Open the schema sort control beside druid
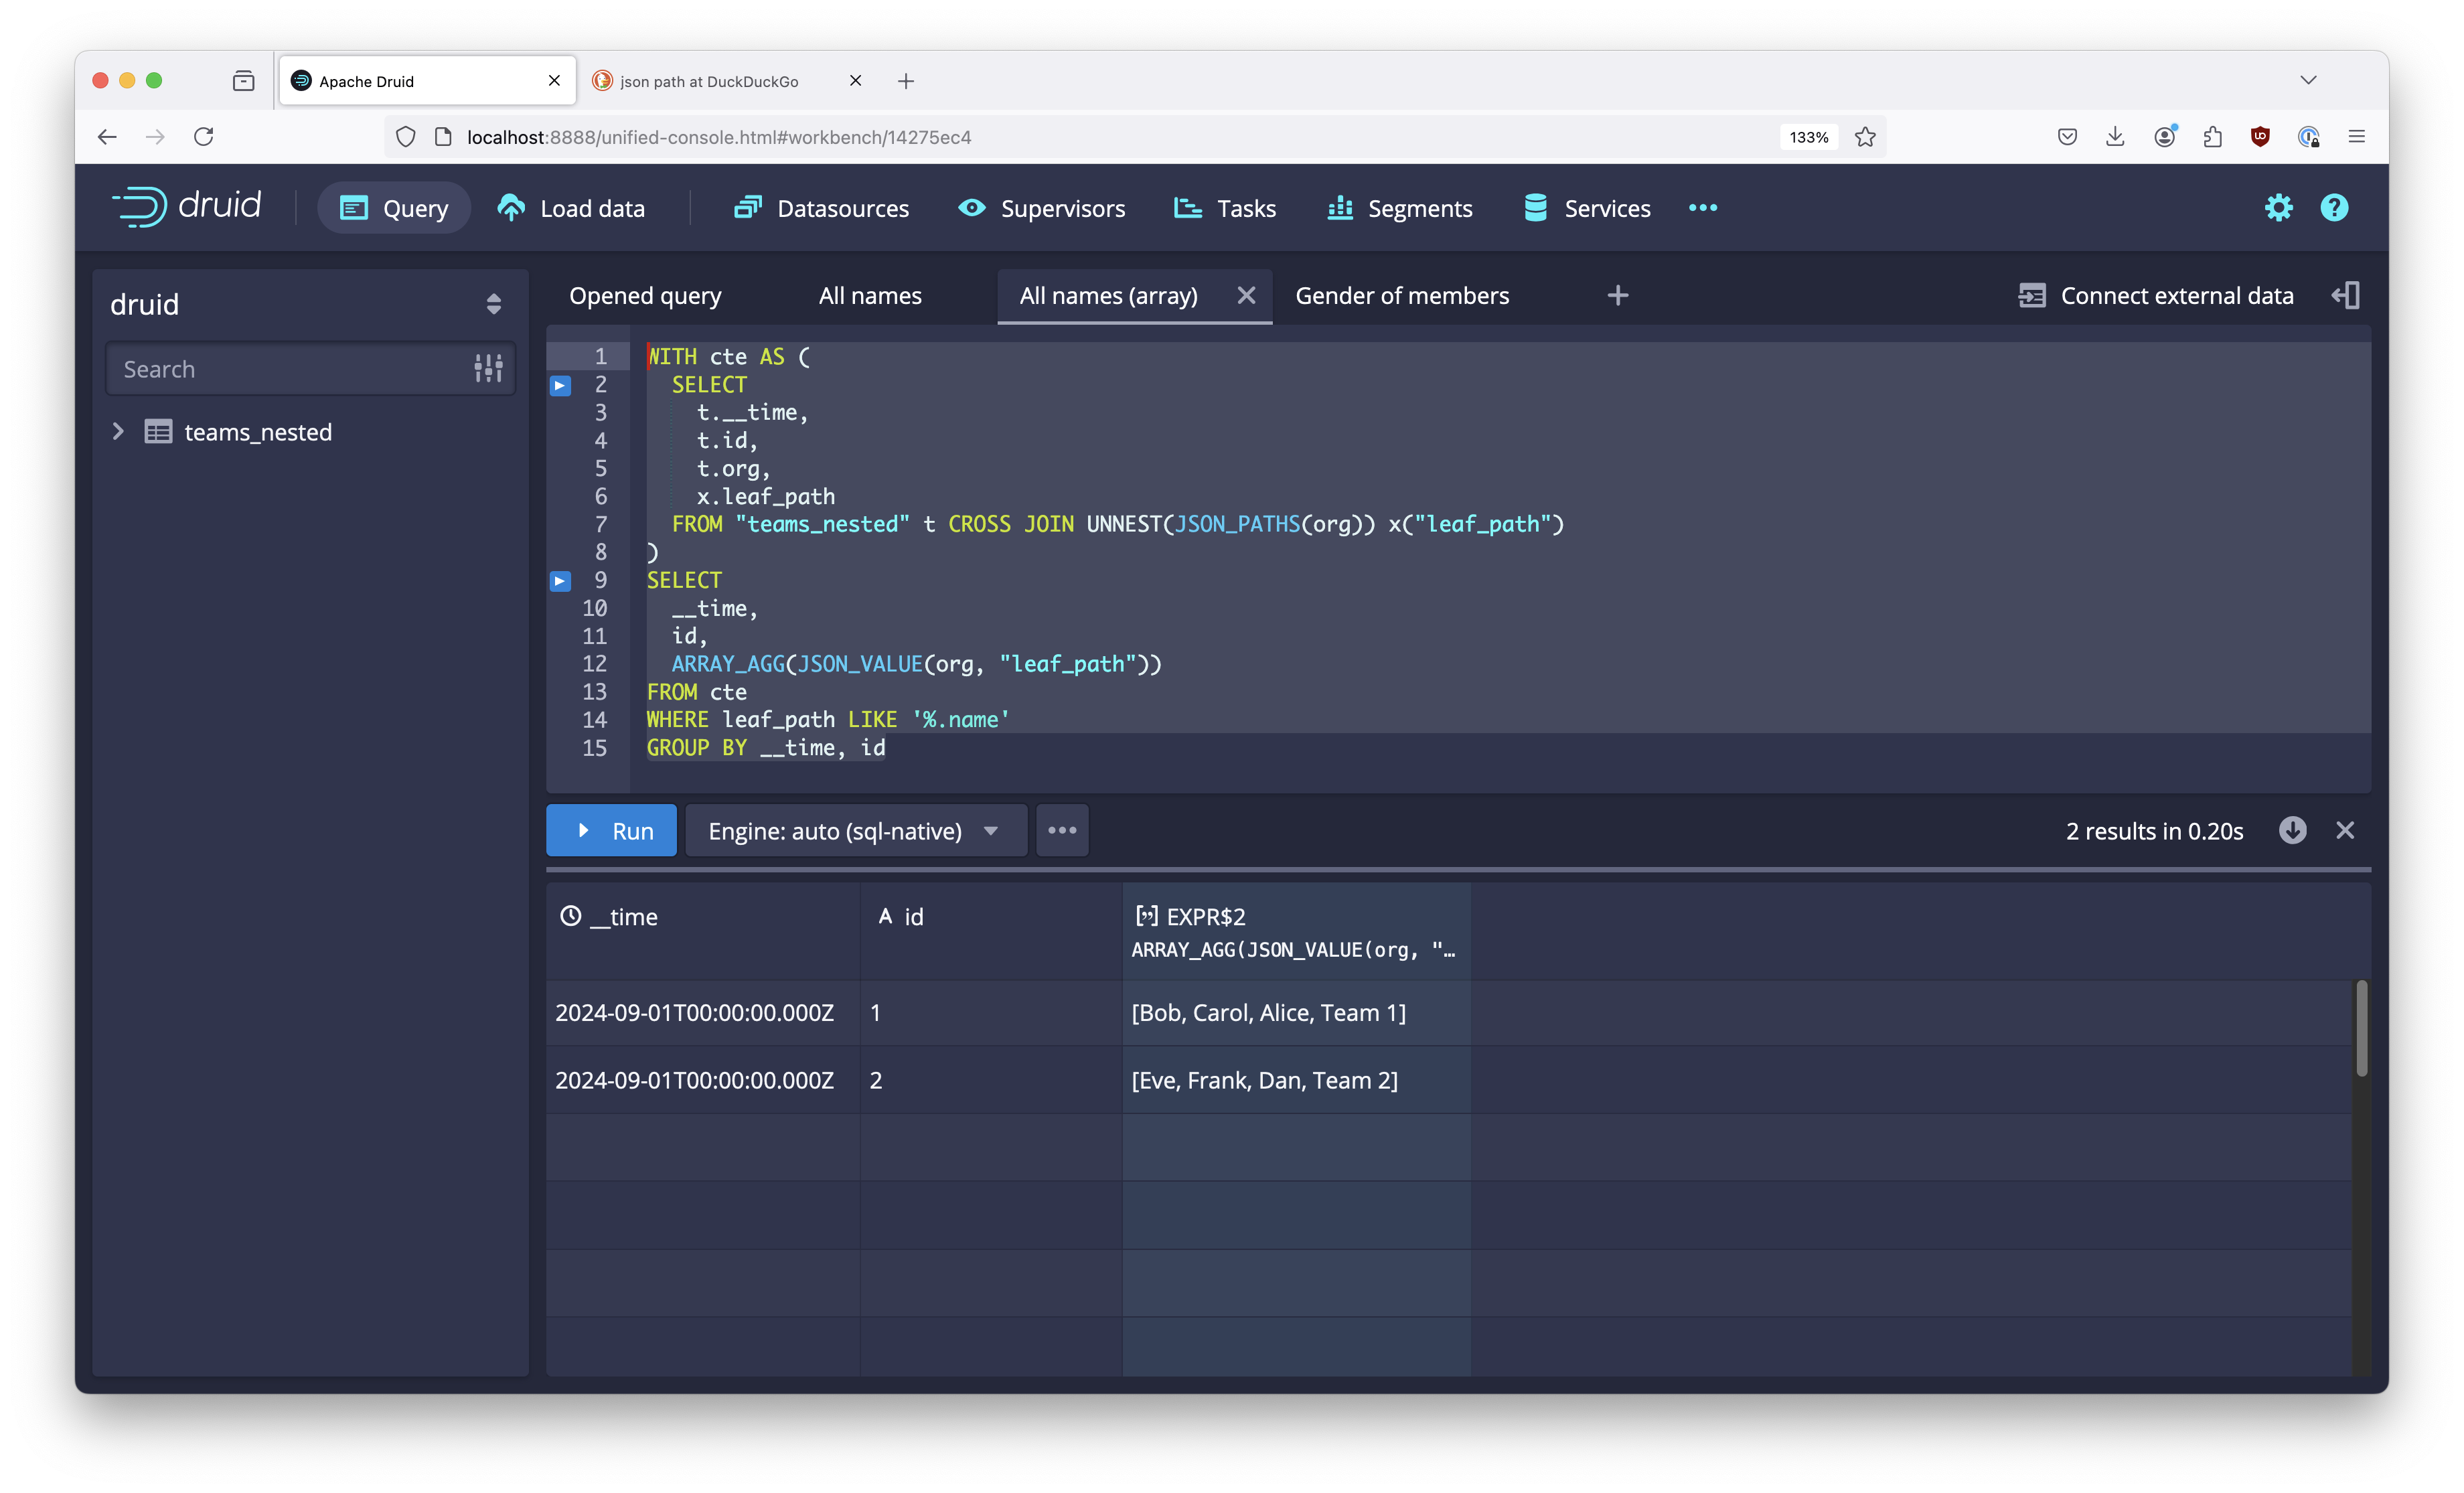The image size is (2464, 1493). [x=494, y=303]
